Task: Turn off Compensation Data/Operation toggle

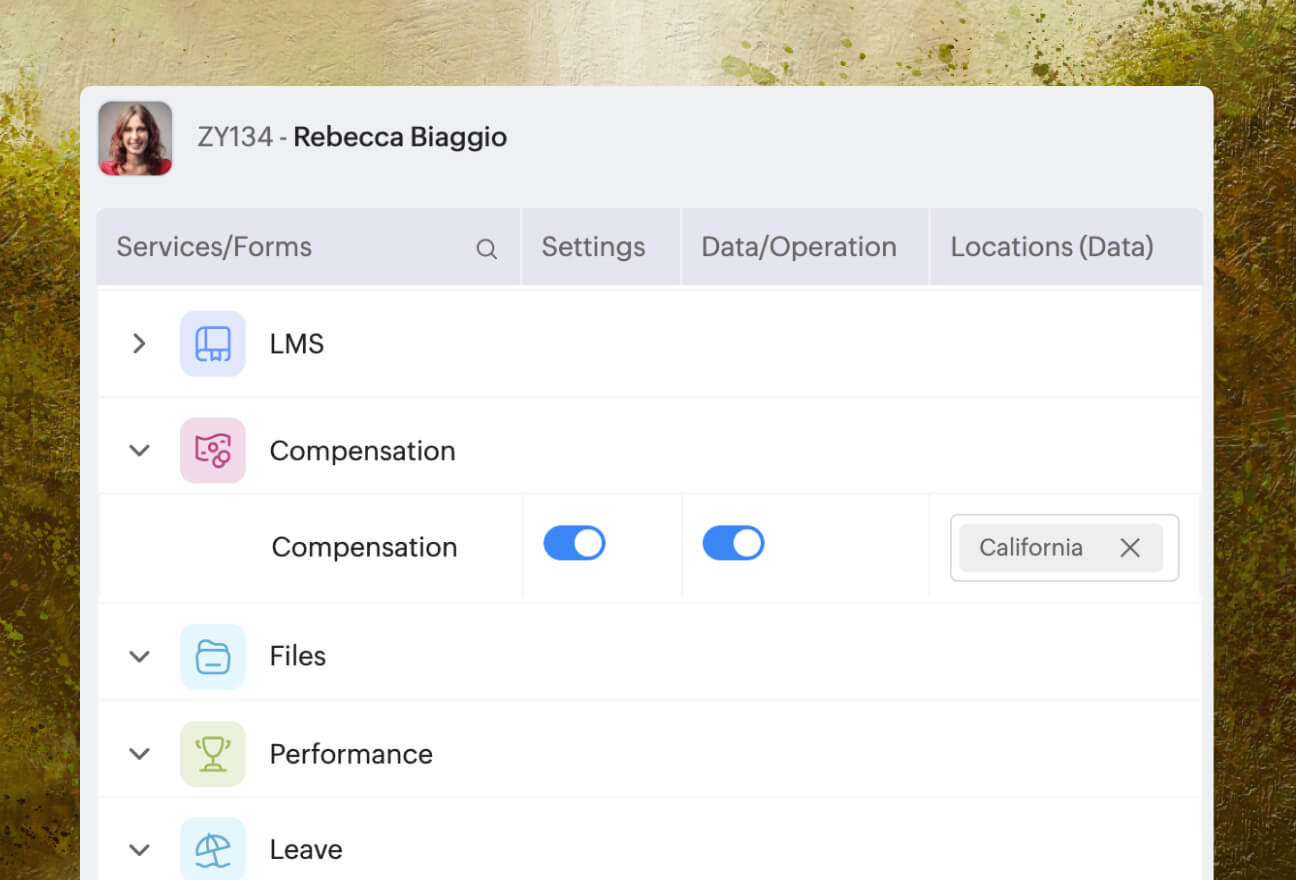Action: tap(733, 543)
